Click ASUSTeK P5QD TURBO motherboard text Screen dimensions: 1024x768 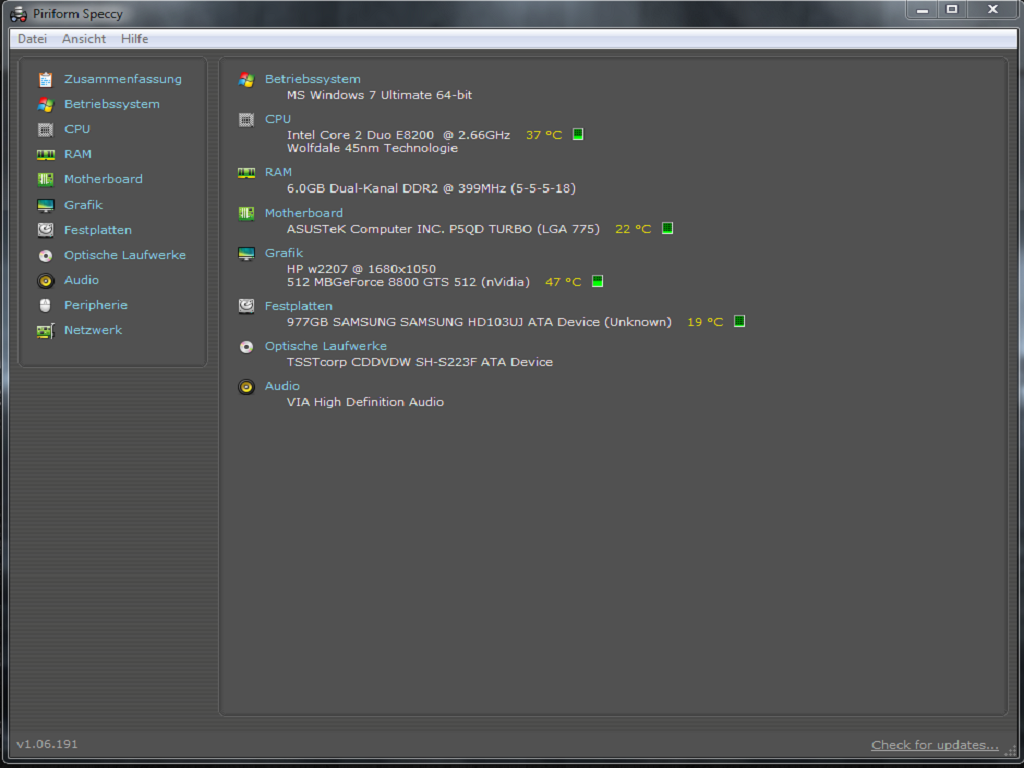tap(443, 229)
